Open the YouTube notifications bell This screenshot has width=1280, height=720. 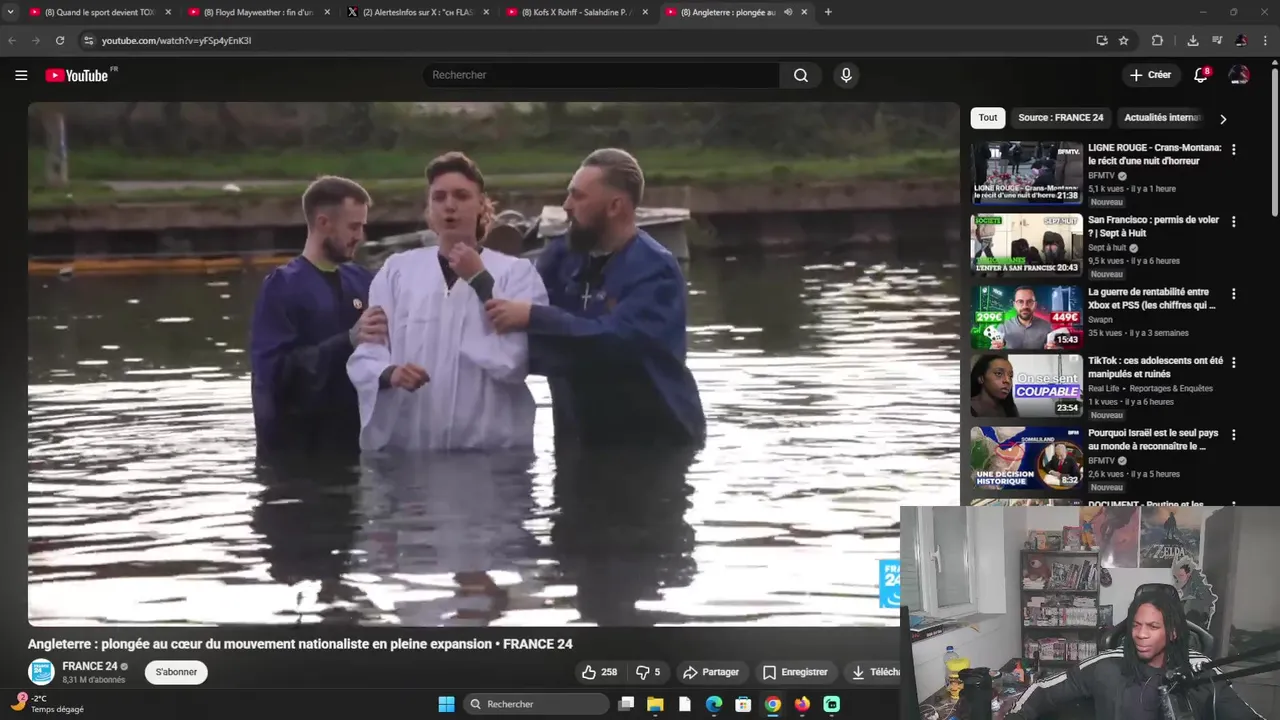[x=1201, y=75]
